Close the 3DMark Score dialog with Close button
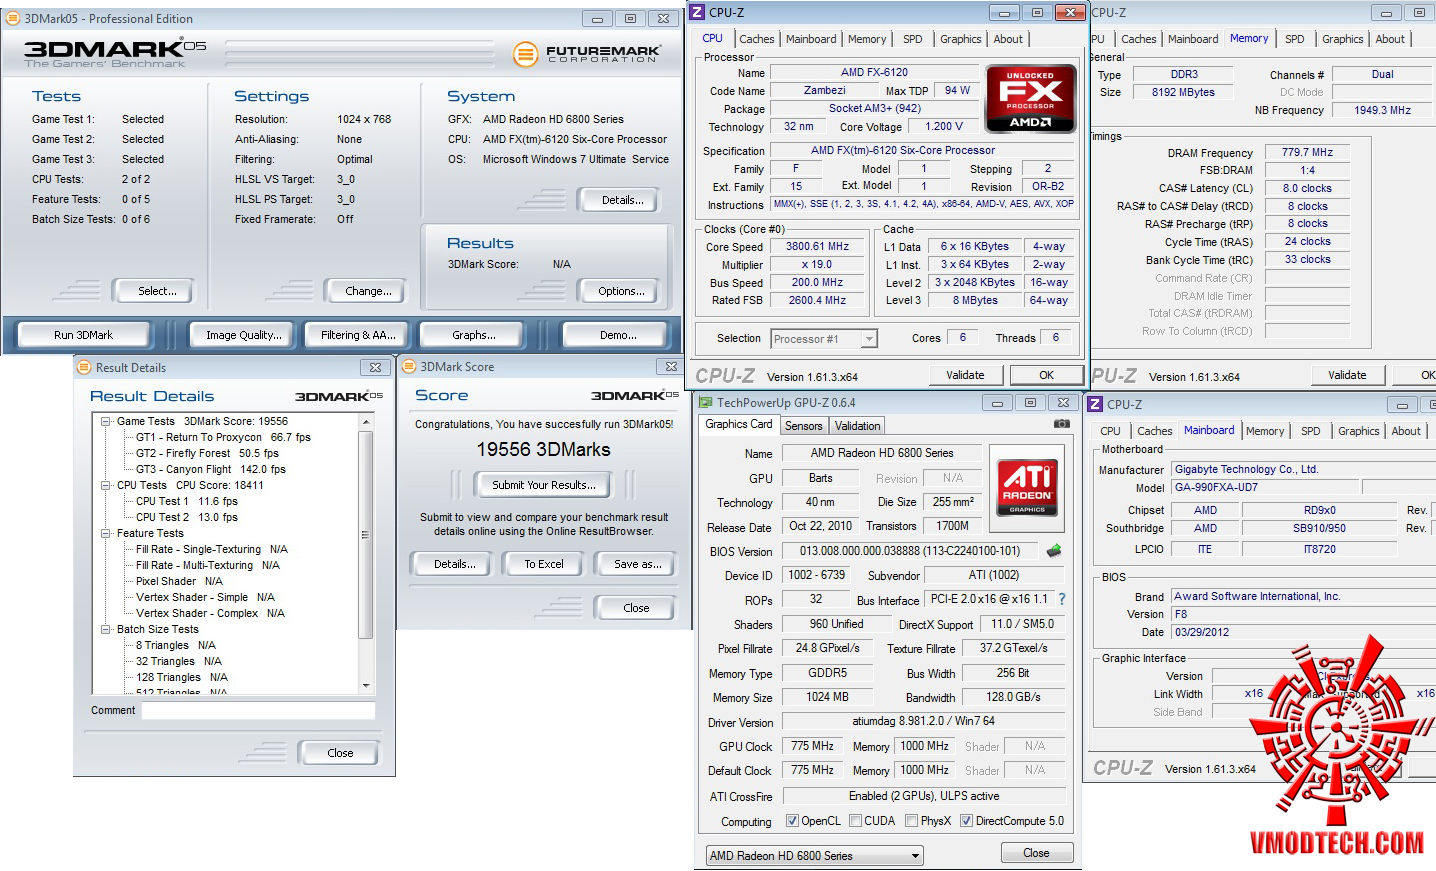The image size is (1436, 871). tap(636, 608)
